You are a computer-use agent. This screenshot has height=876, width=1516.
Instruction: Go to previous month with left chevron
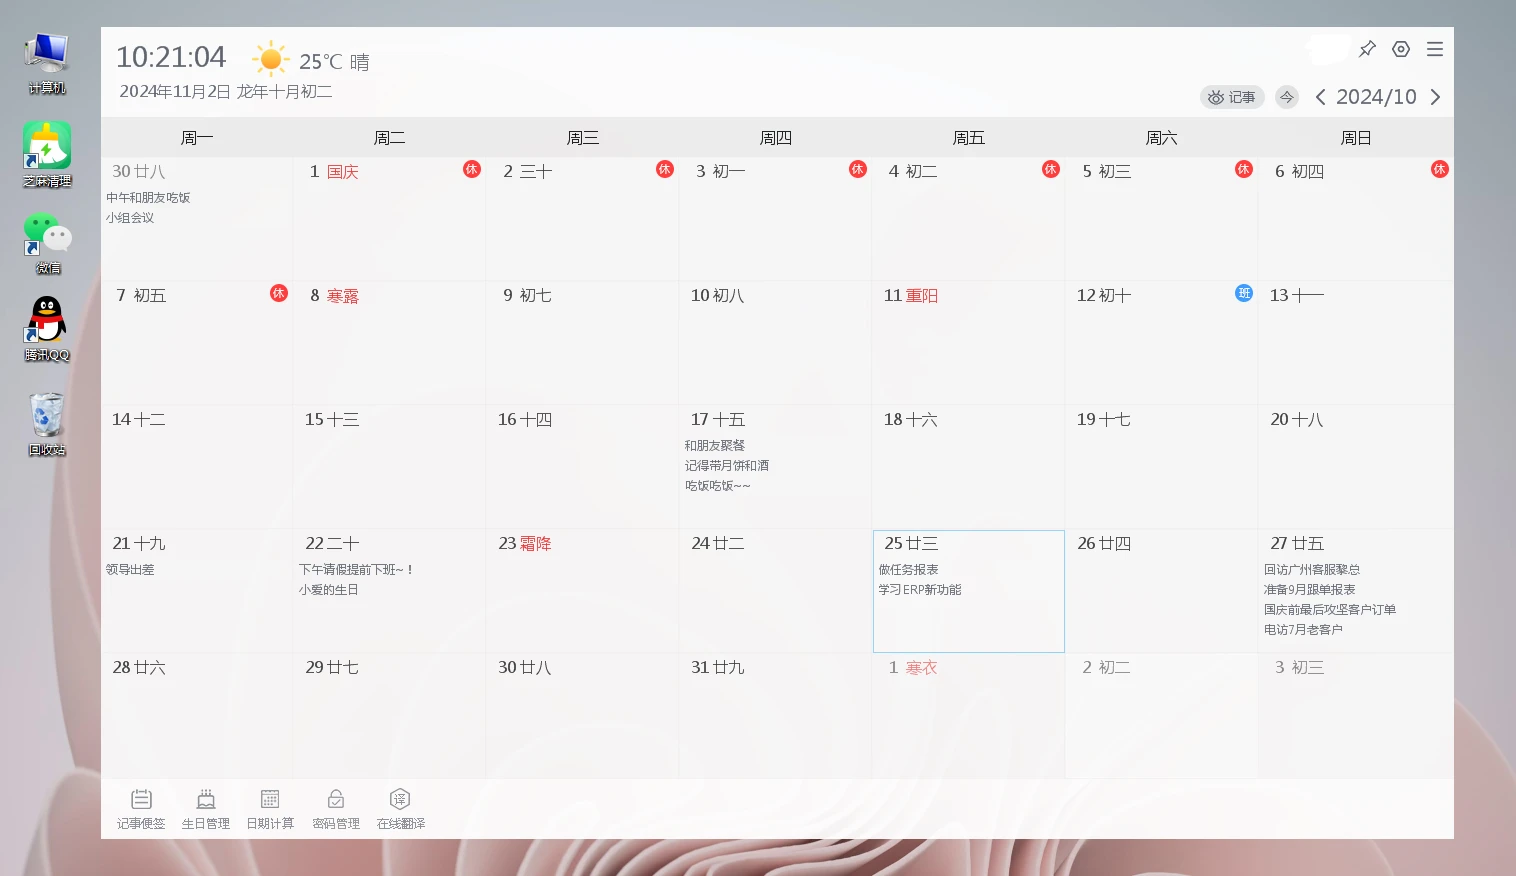point(1320,97)
